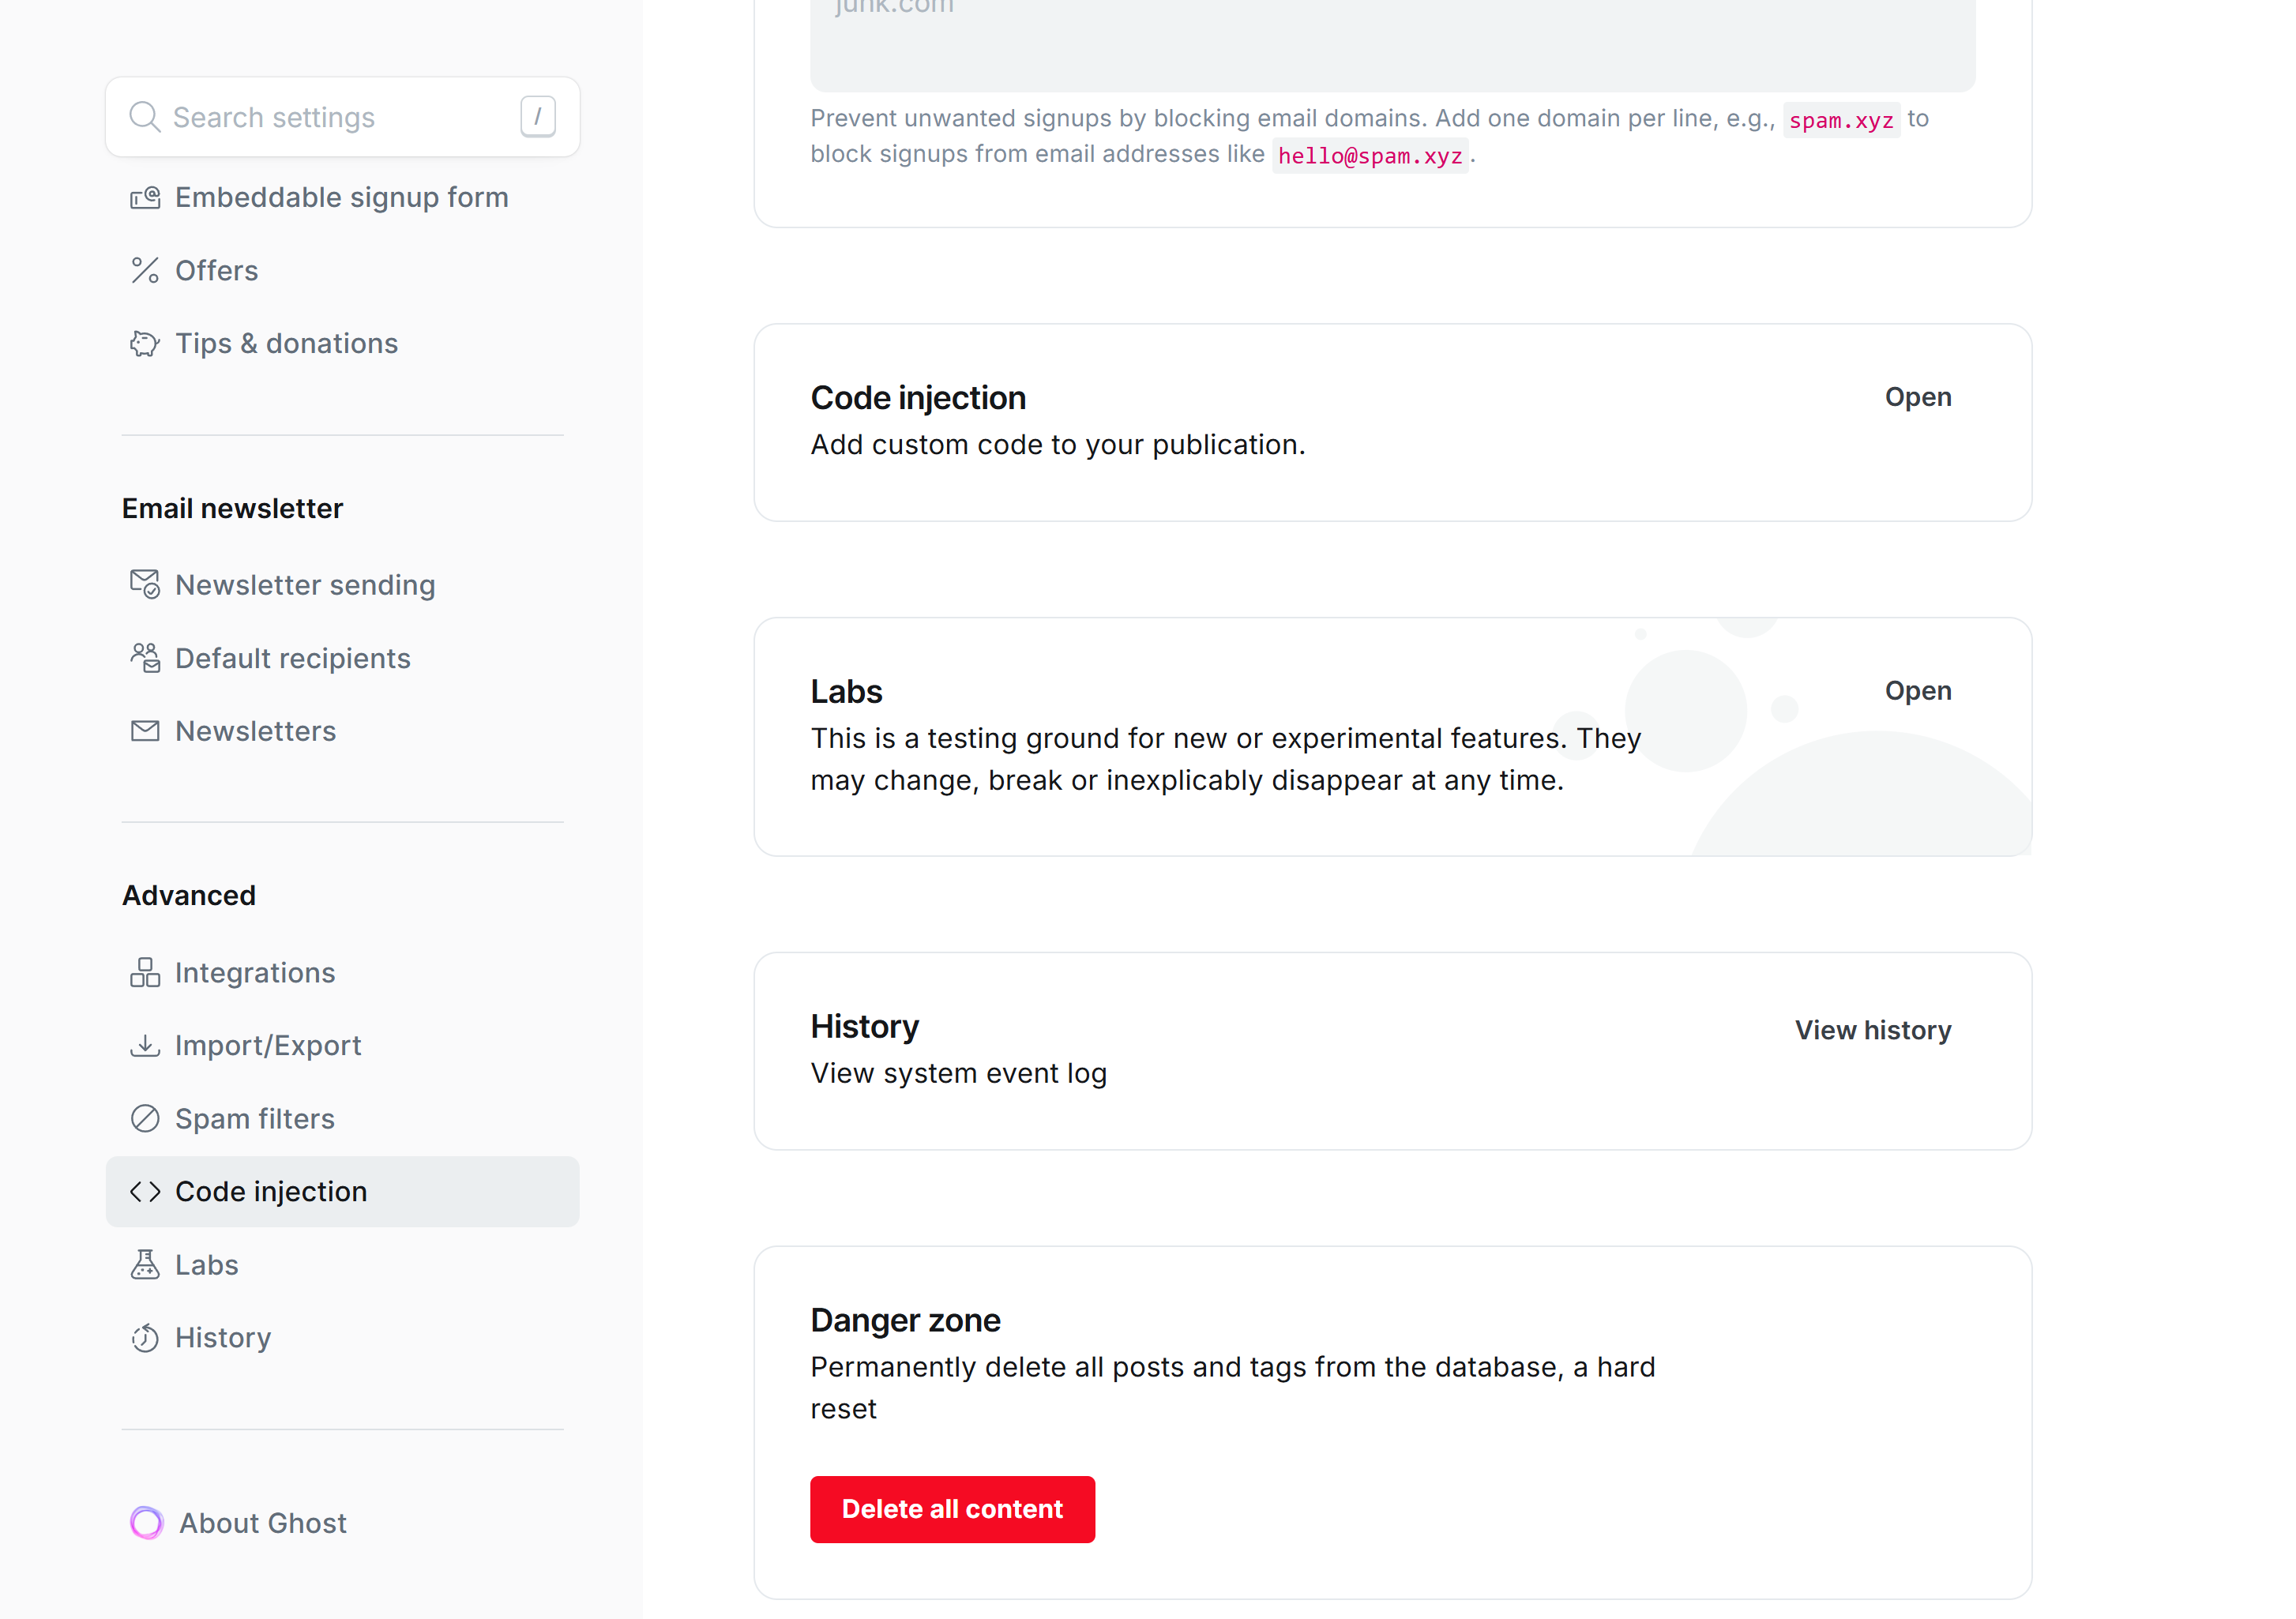Click the Spam filters blocked-circle icon

[145, 1118]
